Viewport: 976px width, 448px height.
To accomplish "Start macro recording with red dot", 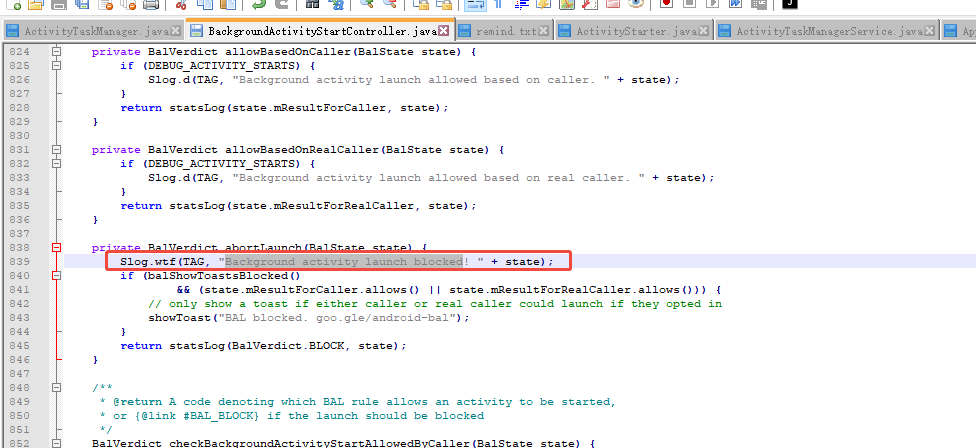I will click(667, 4).
